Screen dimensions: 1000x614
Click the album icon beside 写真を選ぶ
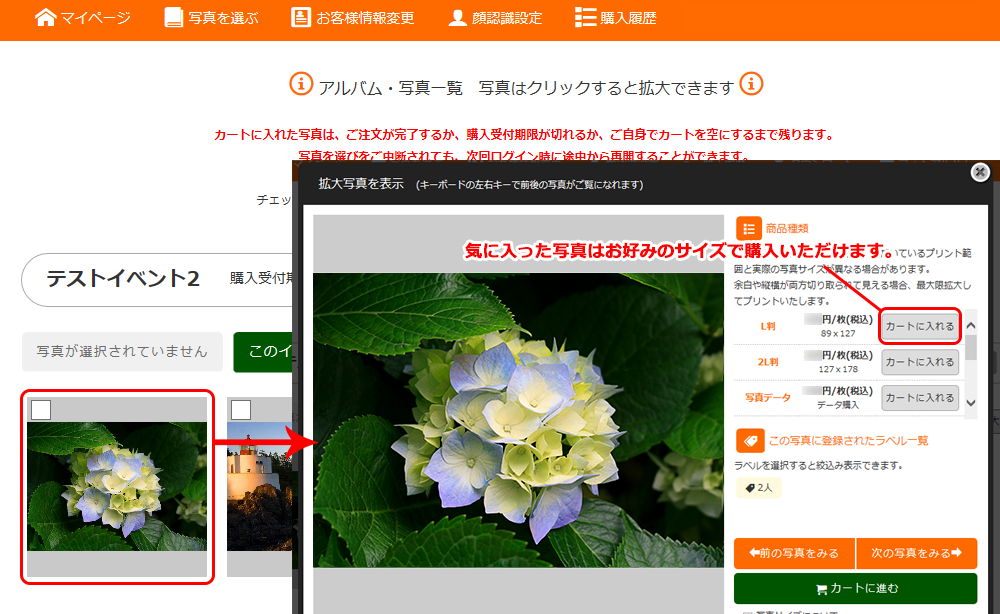tap(174, 17)
